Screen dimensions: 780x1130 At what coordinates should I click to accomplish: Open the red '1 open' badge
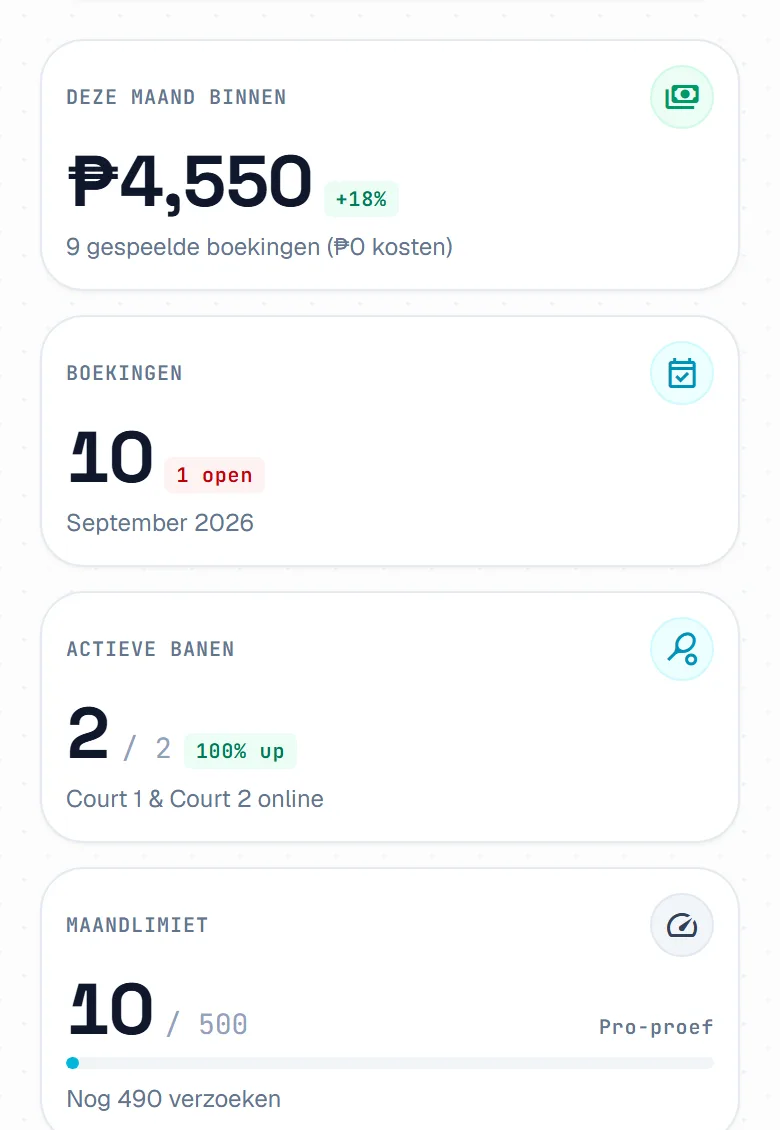point(214,475)
